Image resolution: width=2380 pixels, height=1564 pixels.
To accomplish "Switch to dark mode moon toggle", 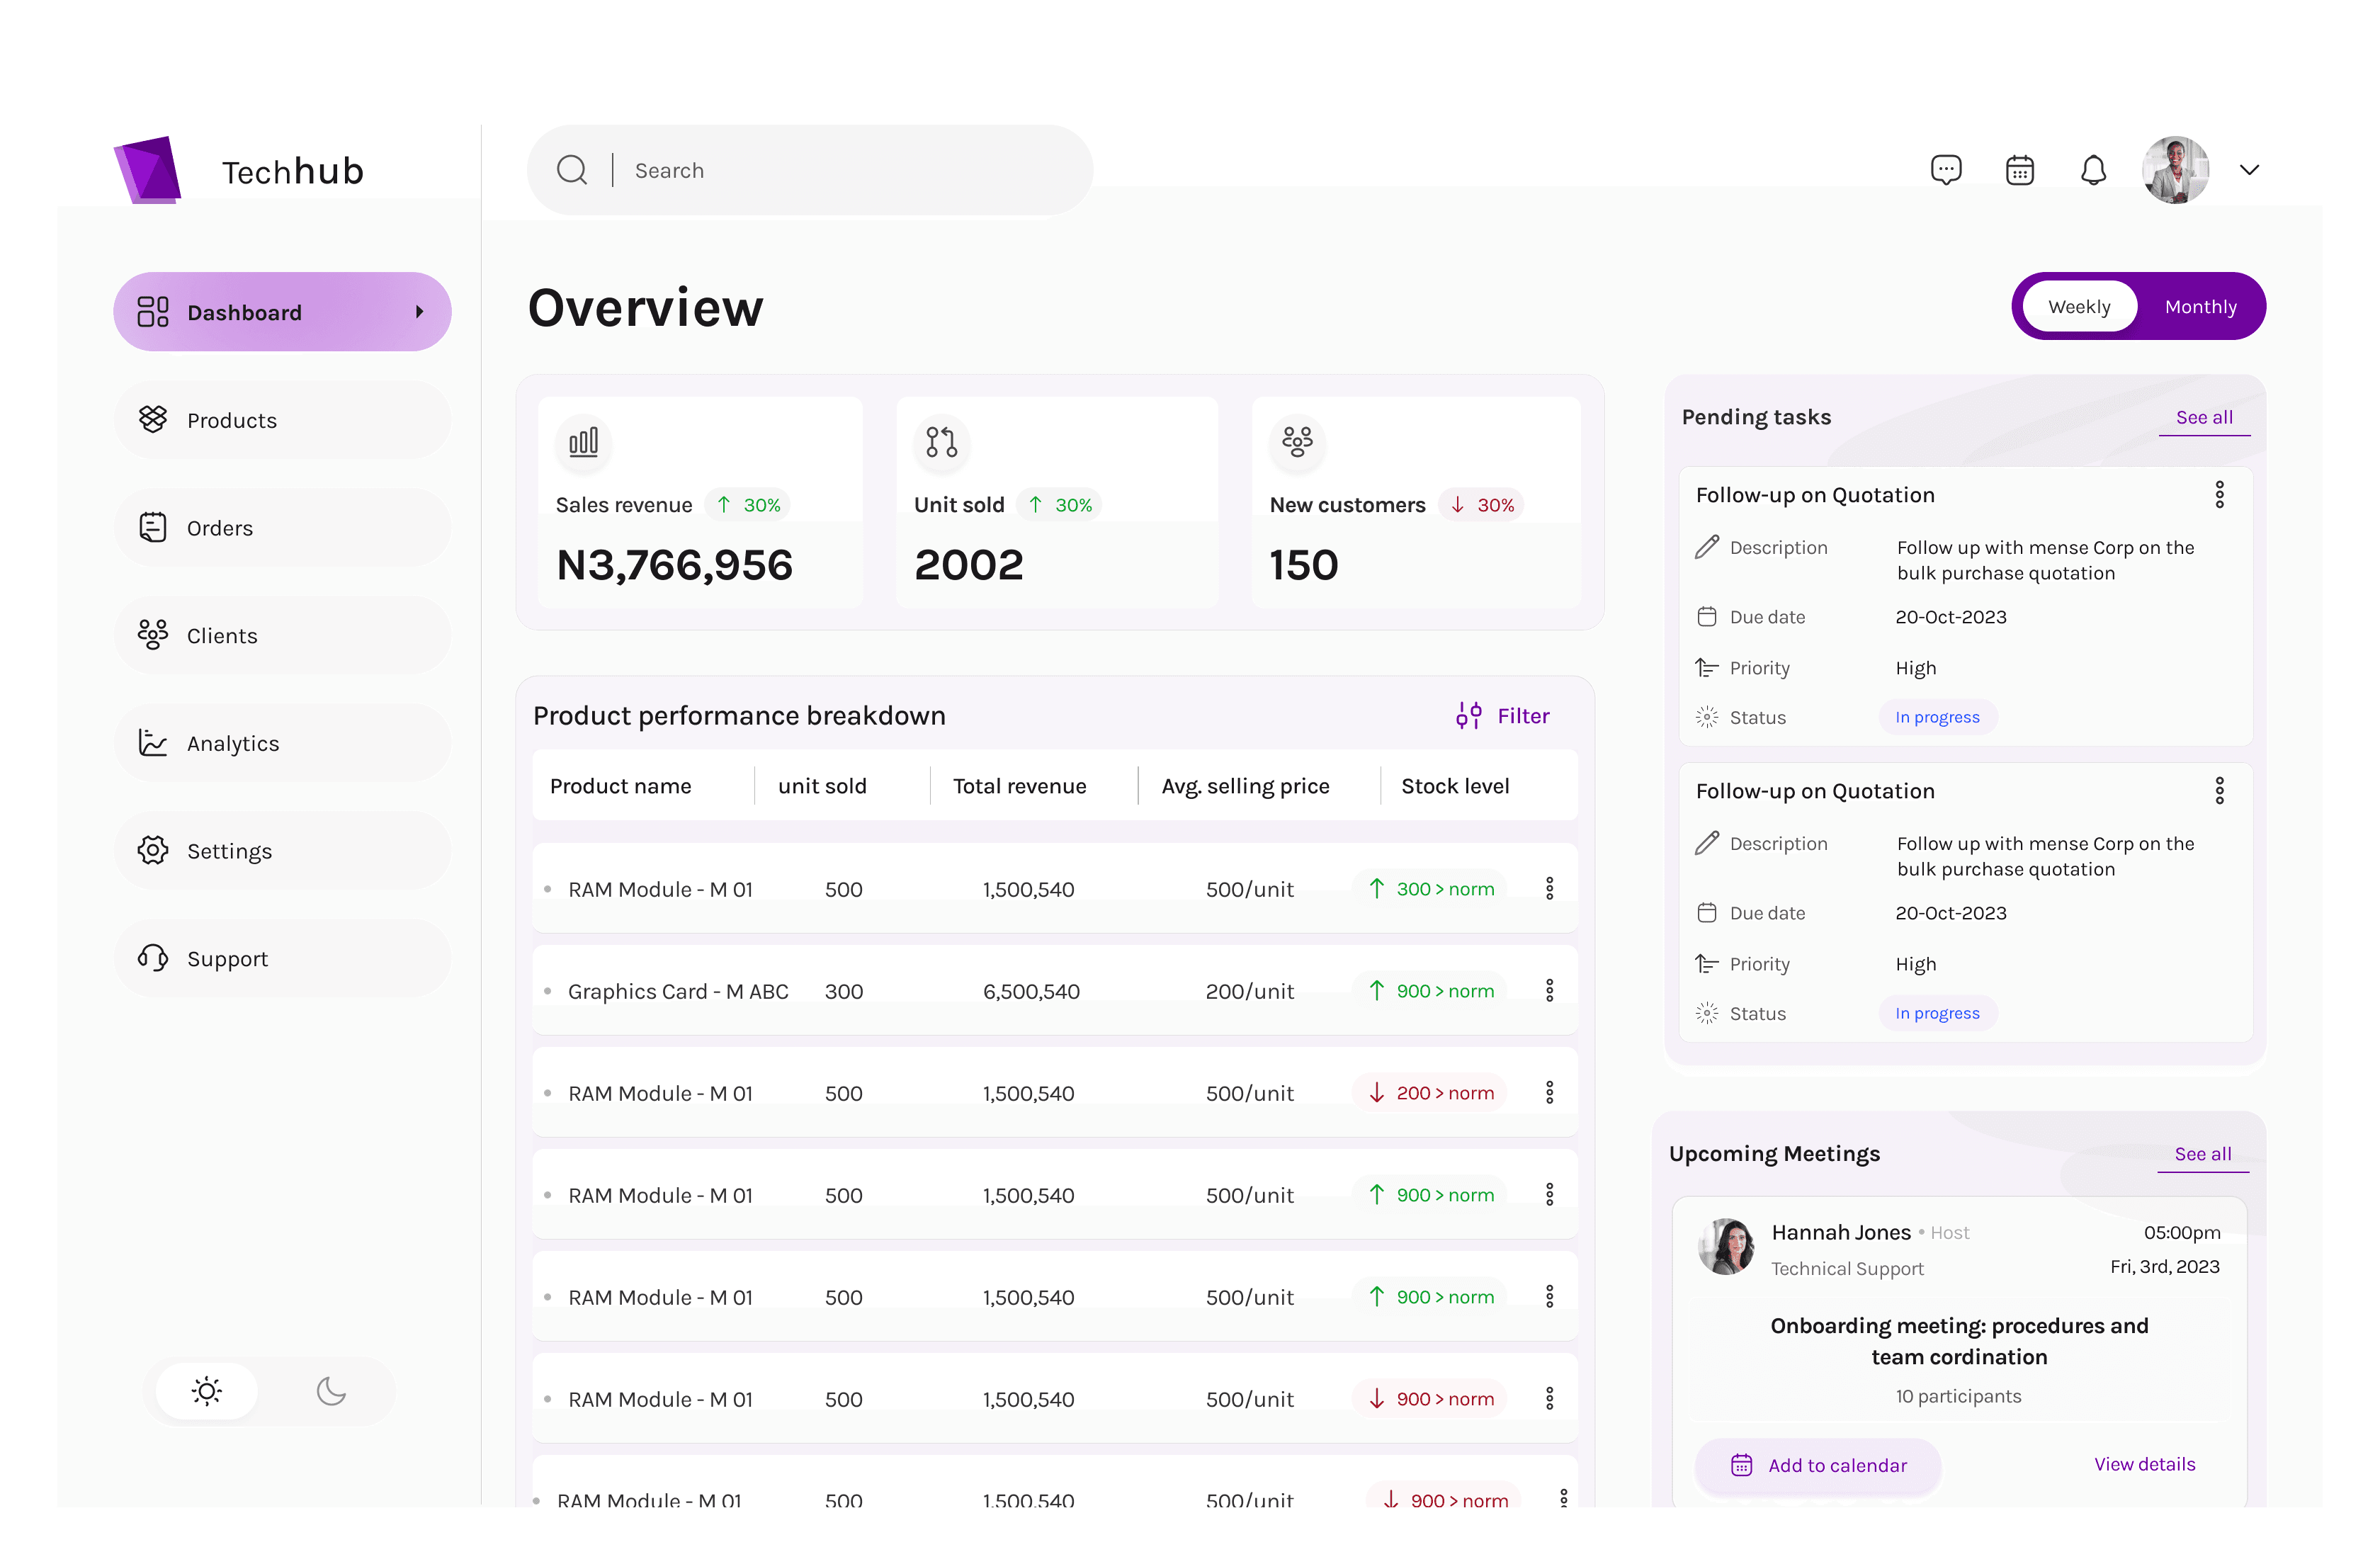I will click(331, 1391).
